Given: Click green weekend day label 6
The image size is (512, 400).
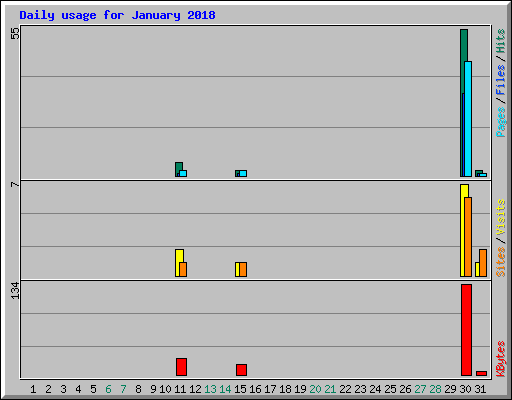Looking at the screenshot, I should coord(108,389).
